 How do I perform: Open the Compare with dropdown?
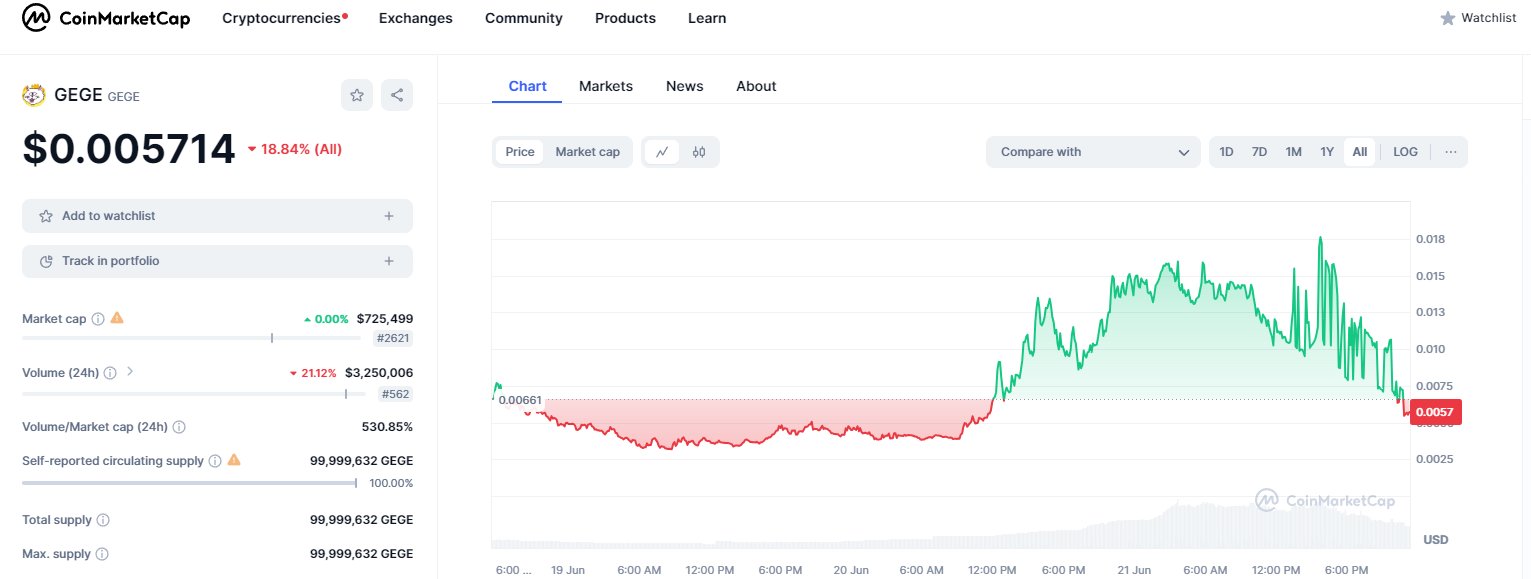tap(1093, 152)
